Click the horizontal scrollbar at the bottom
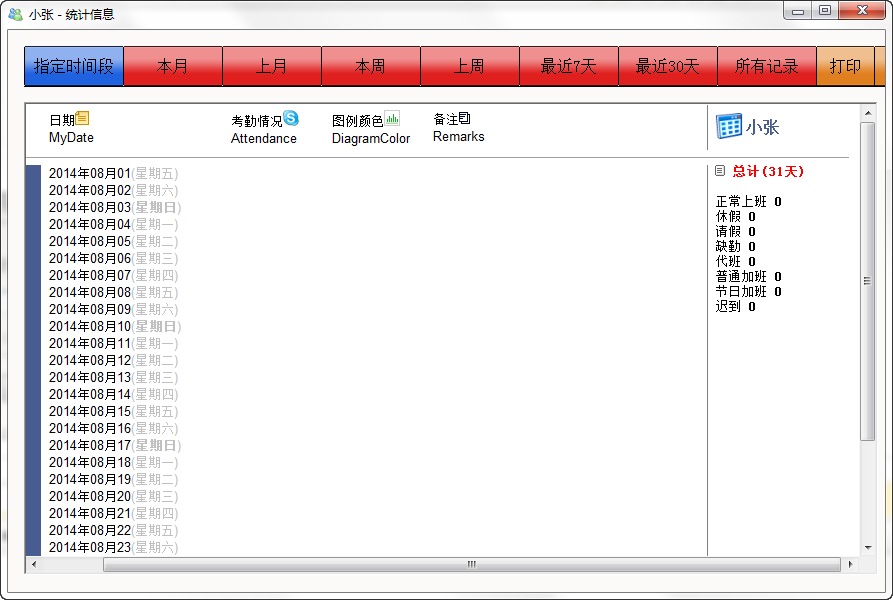893x600 pixels. pyautogui.click(x=470, y=565)
